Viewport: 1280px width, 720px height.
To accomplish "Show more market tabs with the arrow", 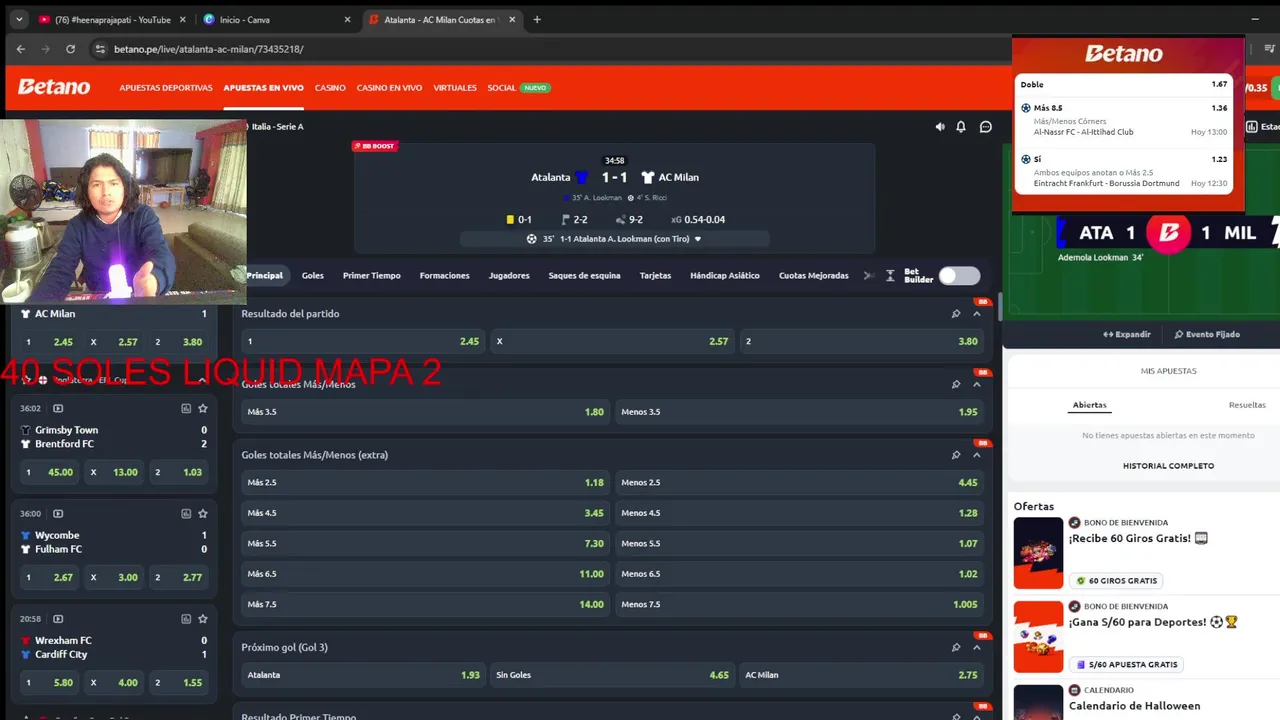I will pyautogui.click(x=868, y=275).
